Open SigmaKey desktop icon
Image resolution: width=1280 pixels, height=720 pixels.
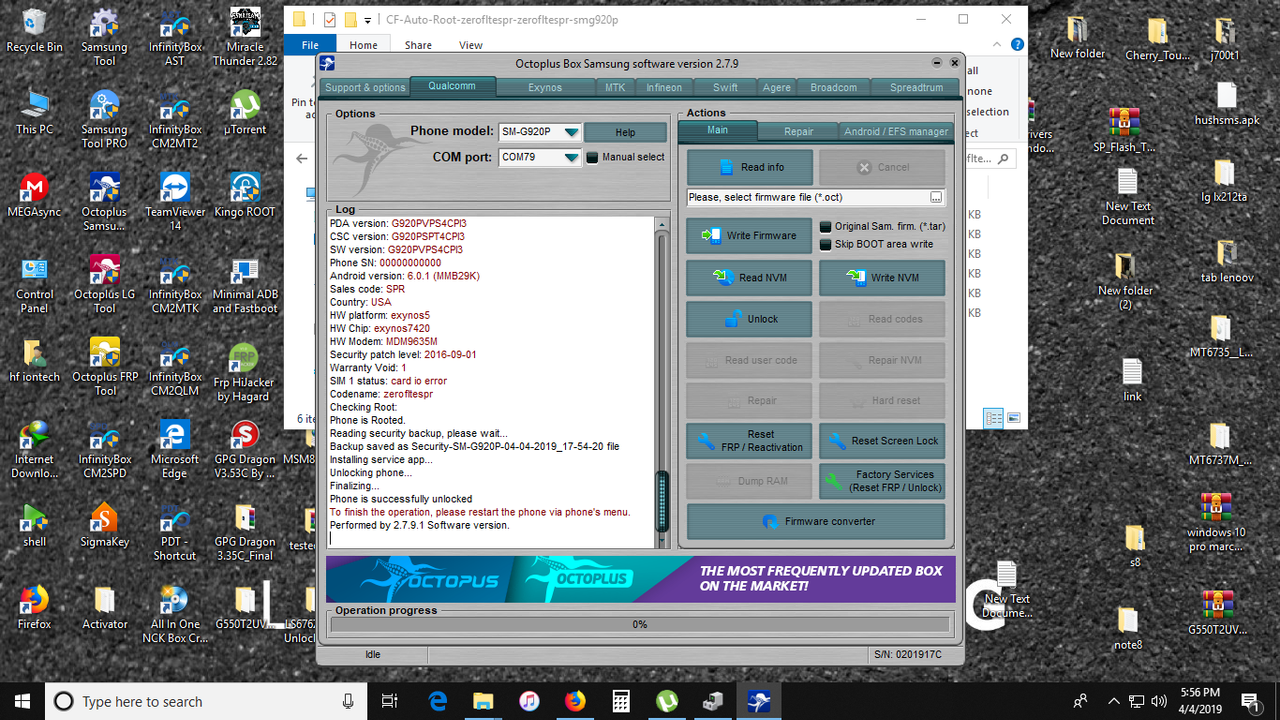click(x=104, y=525)
